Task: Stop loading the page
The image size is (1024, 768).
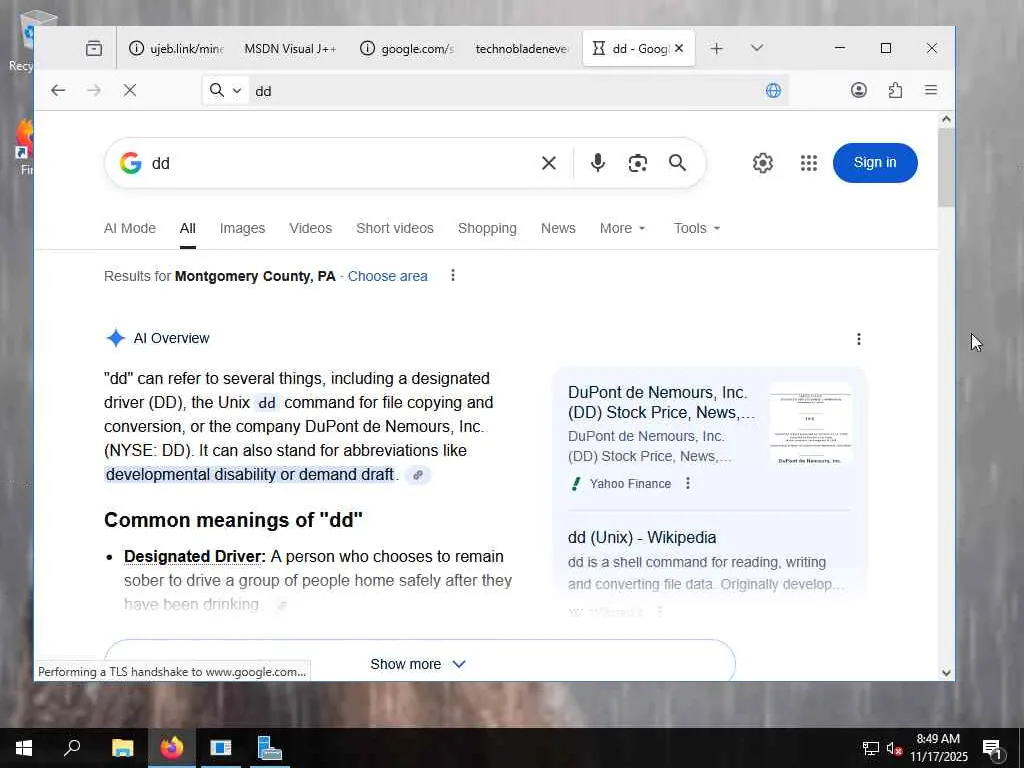Action: (130, 90)
